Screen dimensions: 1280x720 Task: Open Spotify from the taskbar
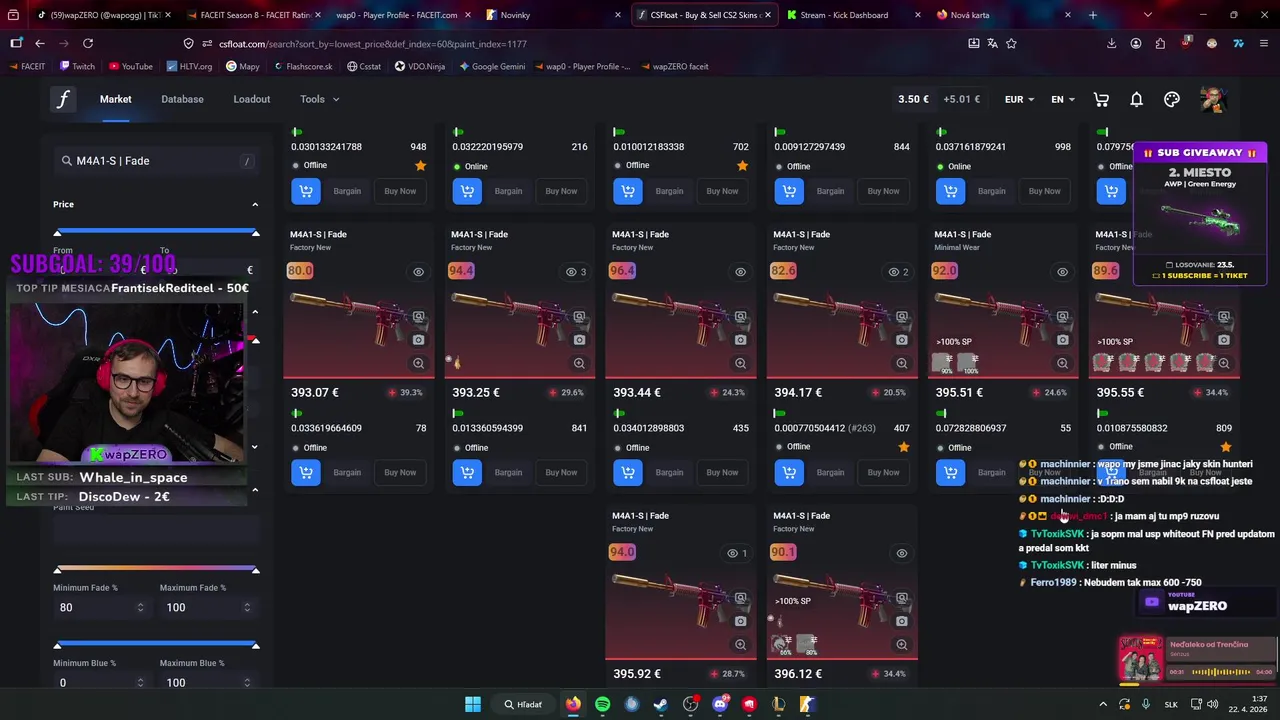pyautogui.click(x=602, y=704)
